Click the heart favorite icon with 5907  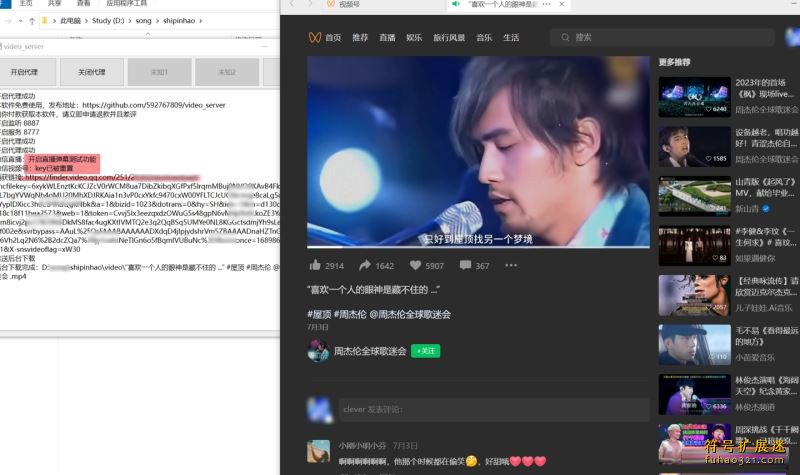click(415, 265)
